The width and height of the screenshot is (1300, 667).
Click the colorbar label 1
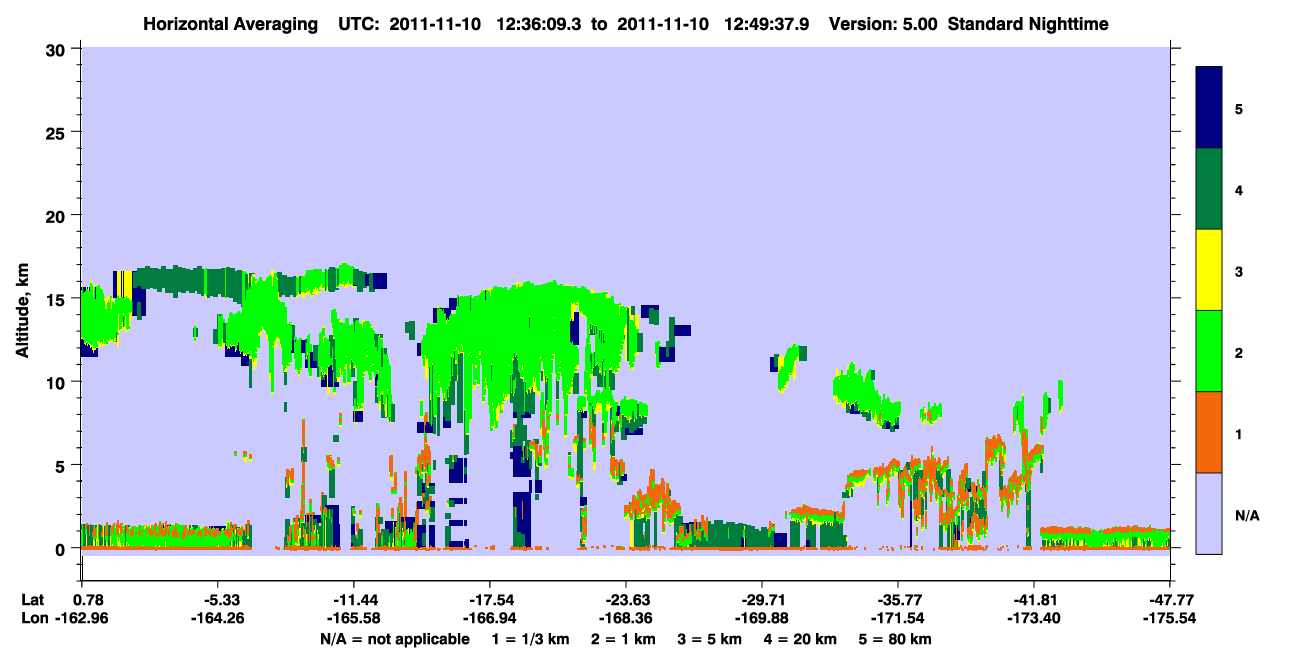tap(1239, 434)
